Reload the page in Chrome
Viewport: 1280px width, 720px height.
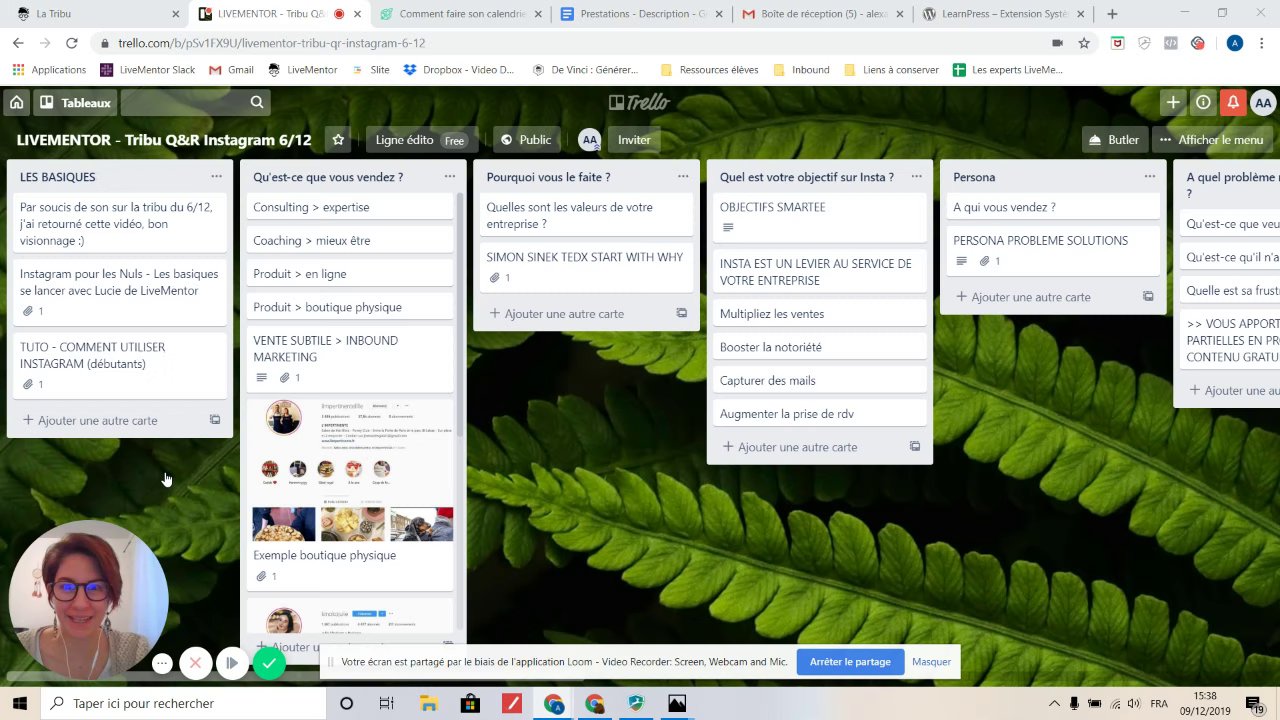71,43
